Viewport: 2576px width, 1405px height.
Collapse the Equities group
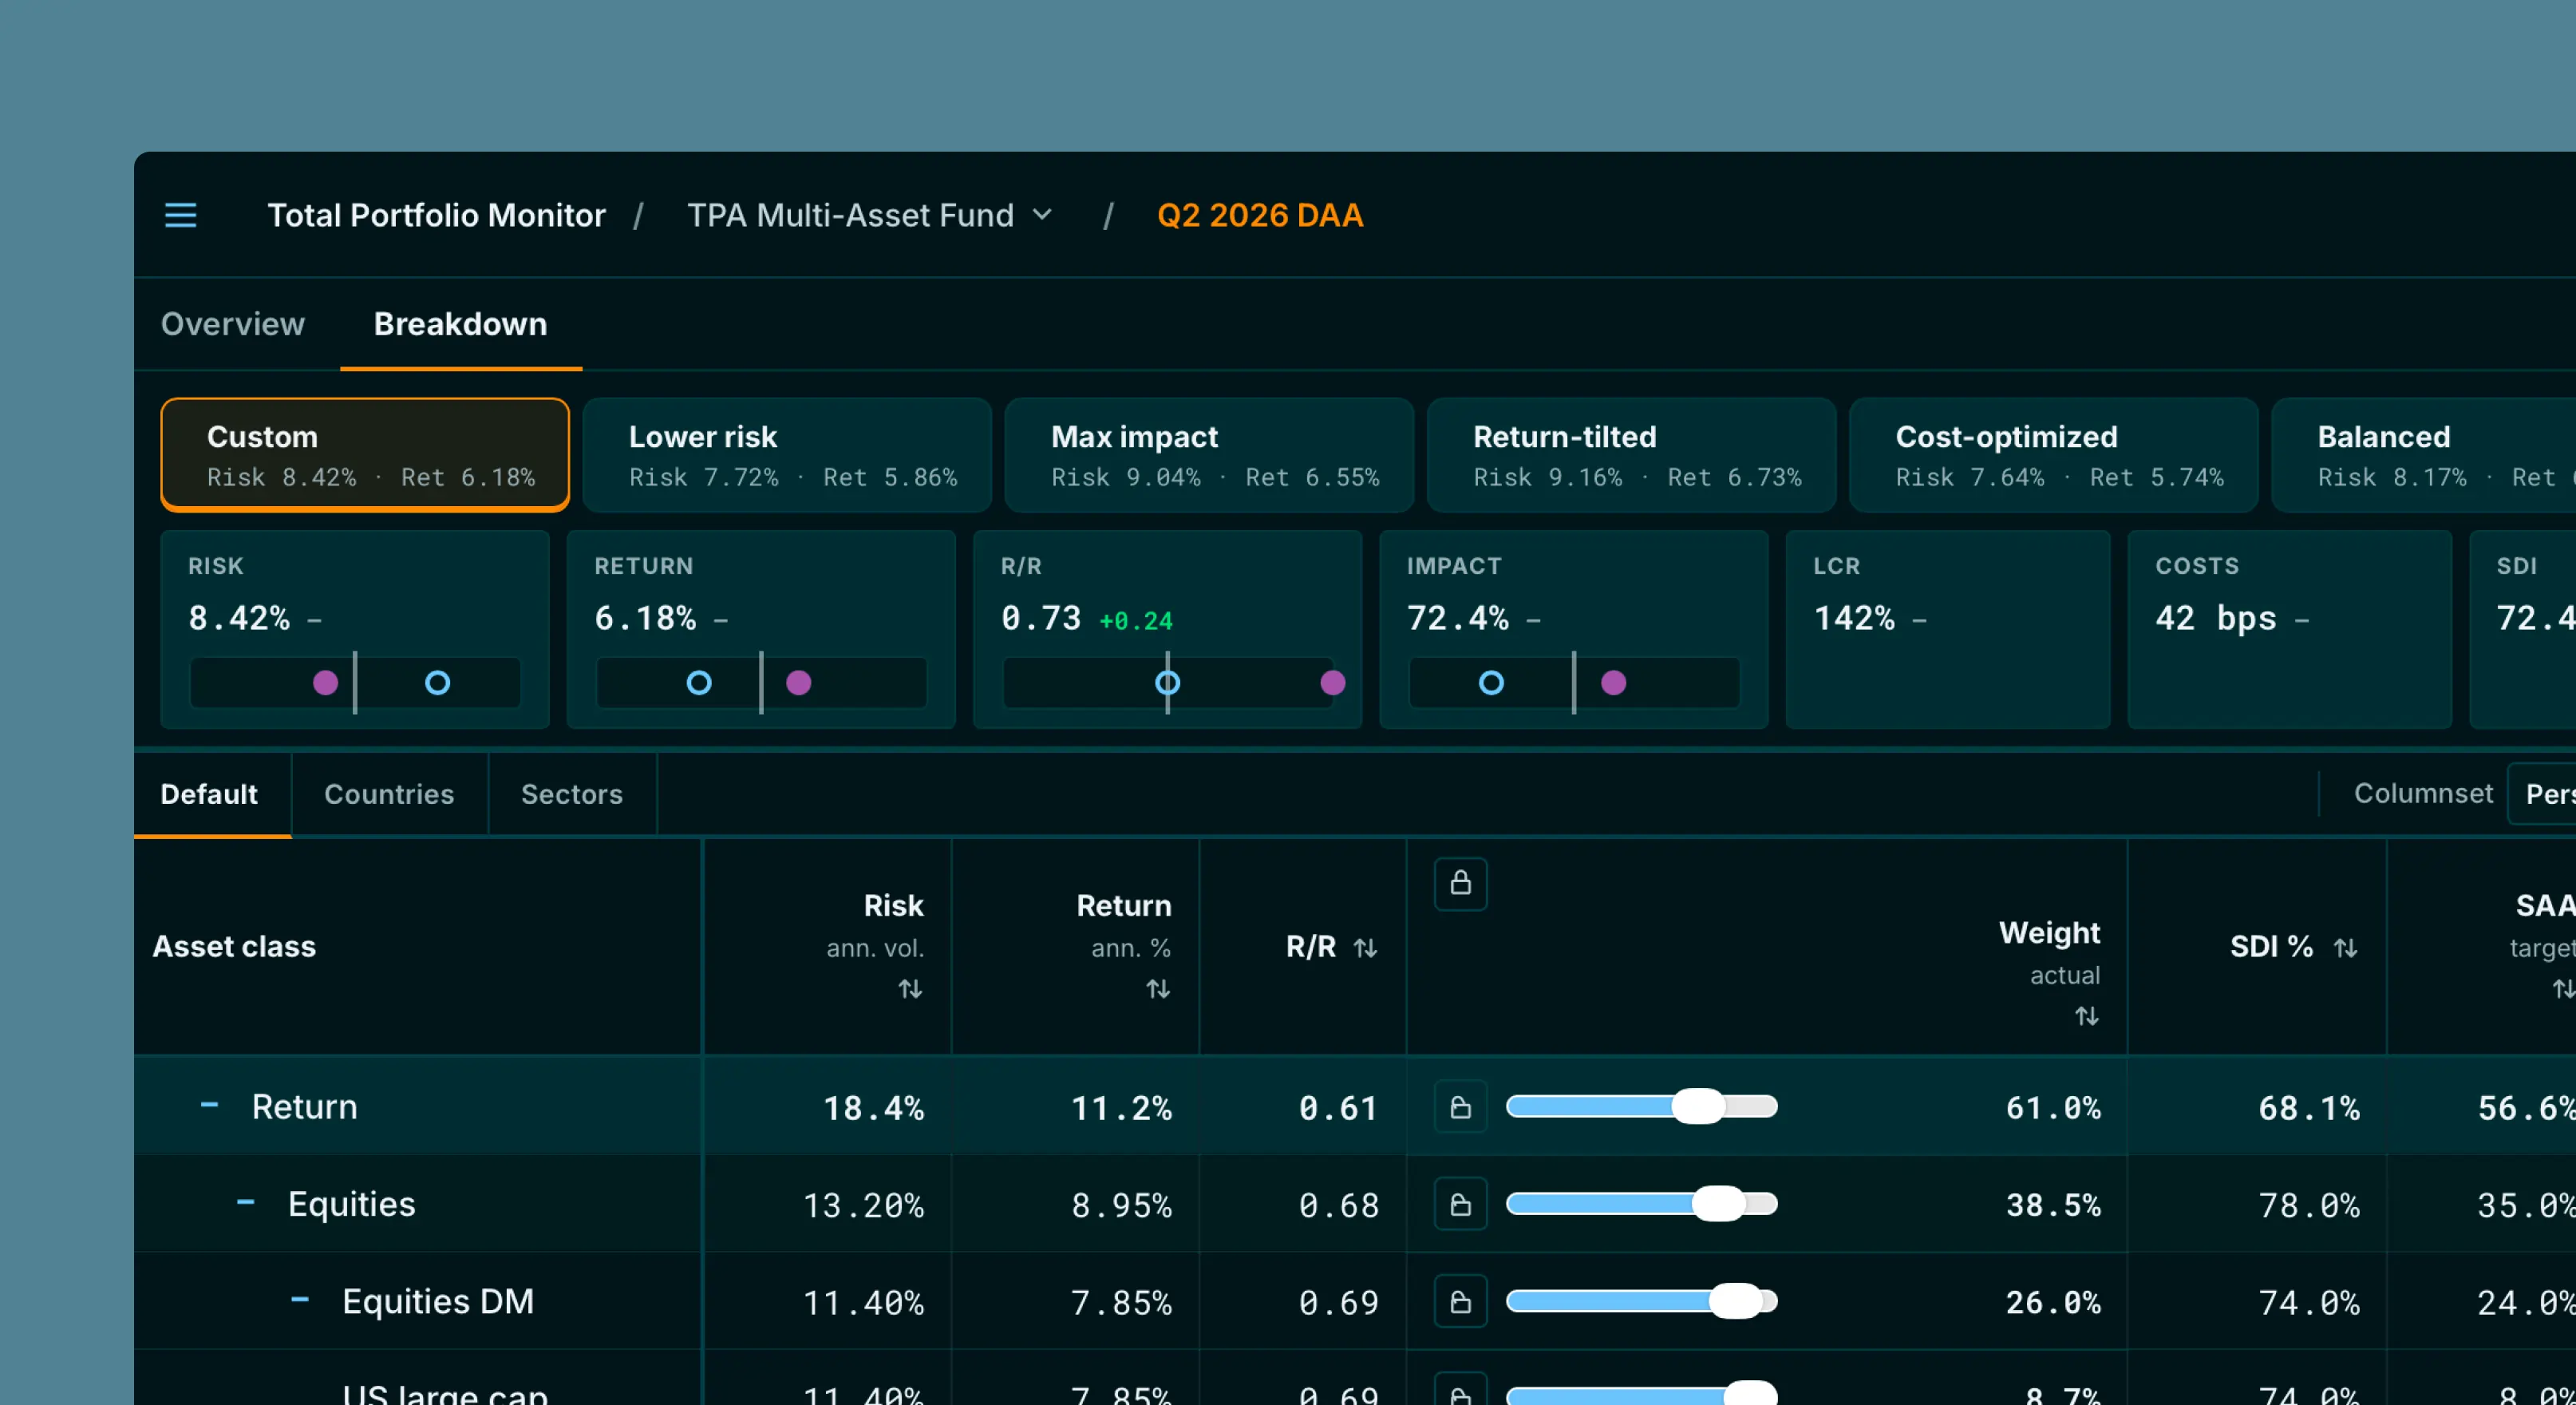point(245,1202)
